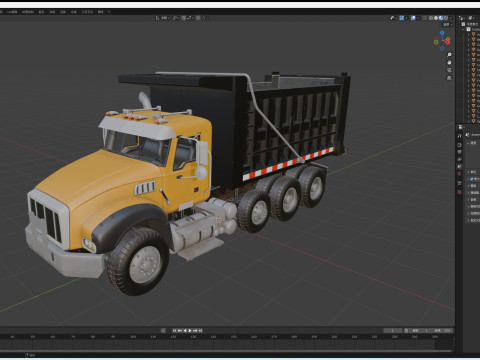Click the current frame number field

pos(393,331)
